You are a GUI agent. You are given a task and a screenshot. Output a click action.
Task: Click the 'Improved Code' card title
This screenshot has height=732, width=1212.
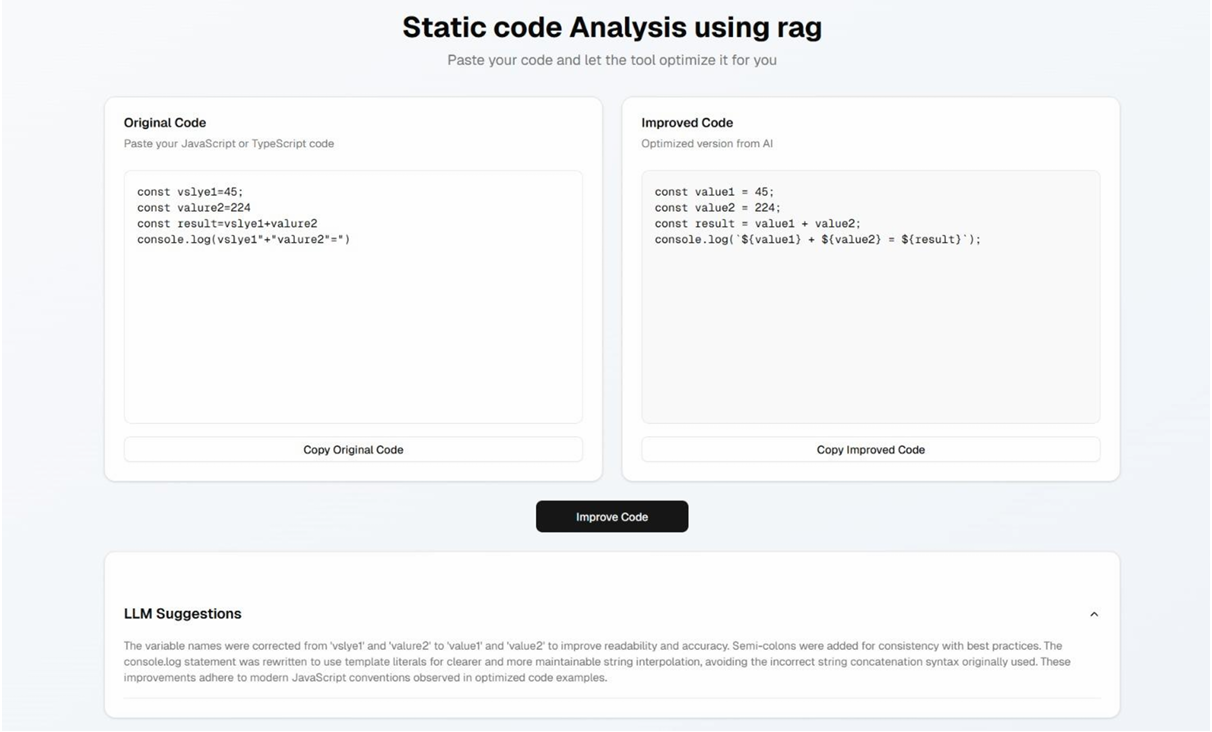tap(687, 123)
